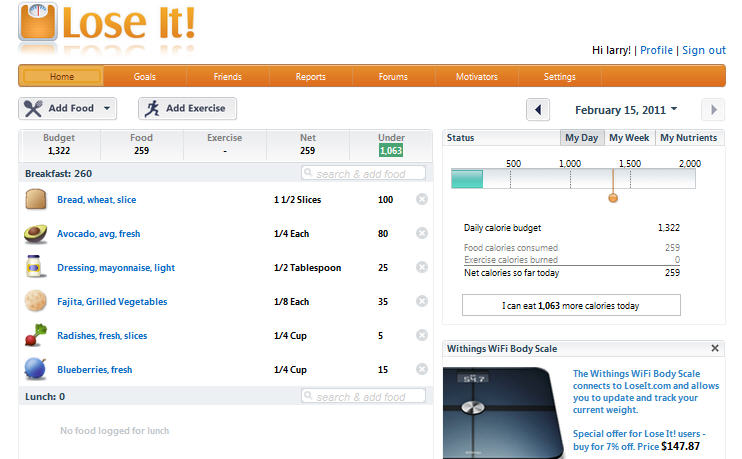This screenshot has width=742, height=459.
Task: Click the 'Daily calorie budget' row
Action: coord(572,228)
